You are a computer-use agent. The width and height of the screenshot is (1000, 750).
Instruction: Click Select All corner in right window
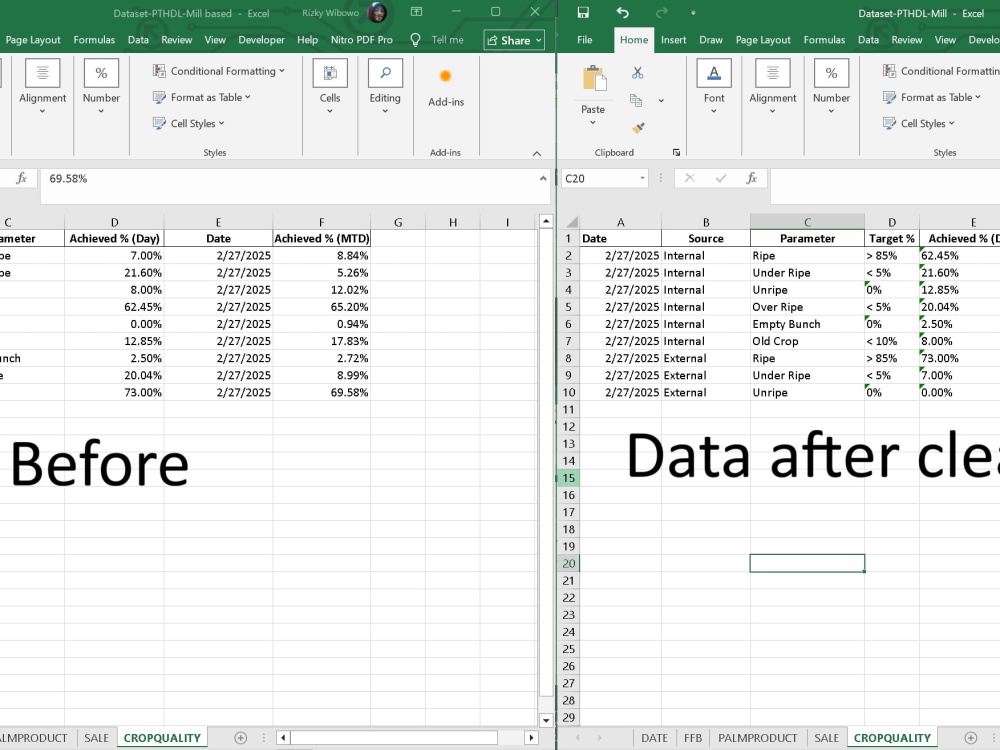570,222
